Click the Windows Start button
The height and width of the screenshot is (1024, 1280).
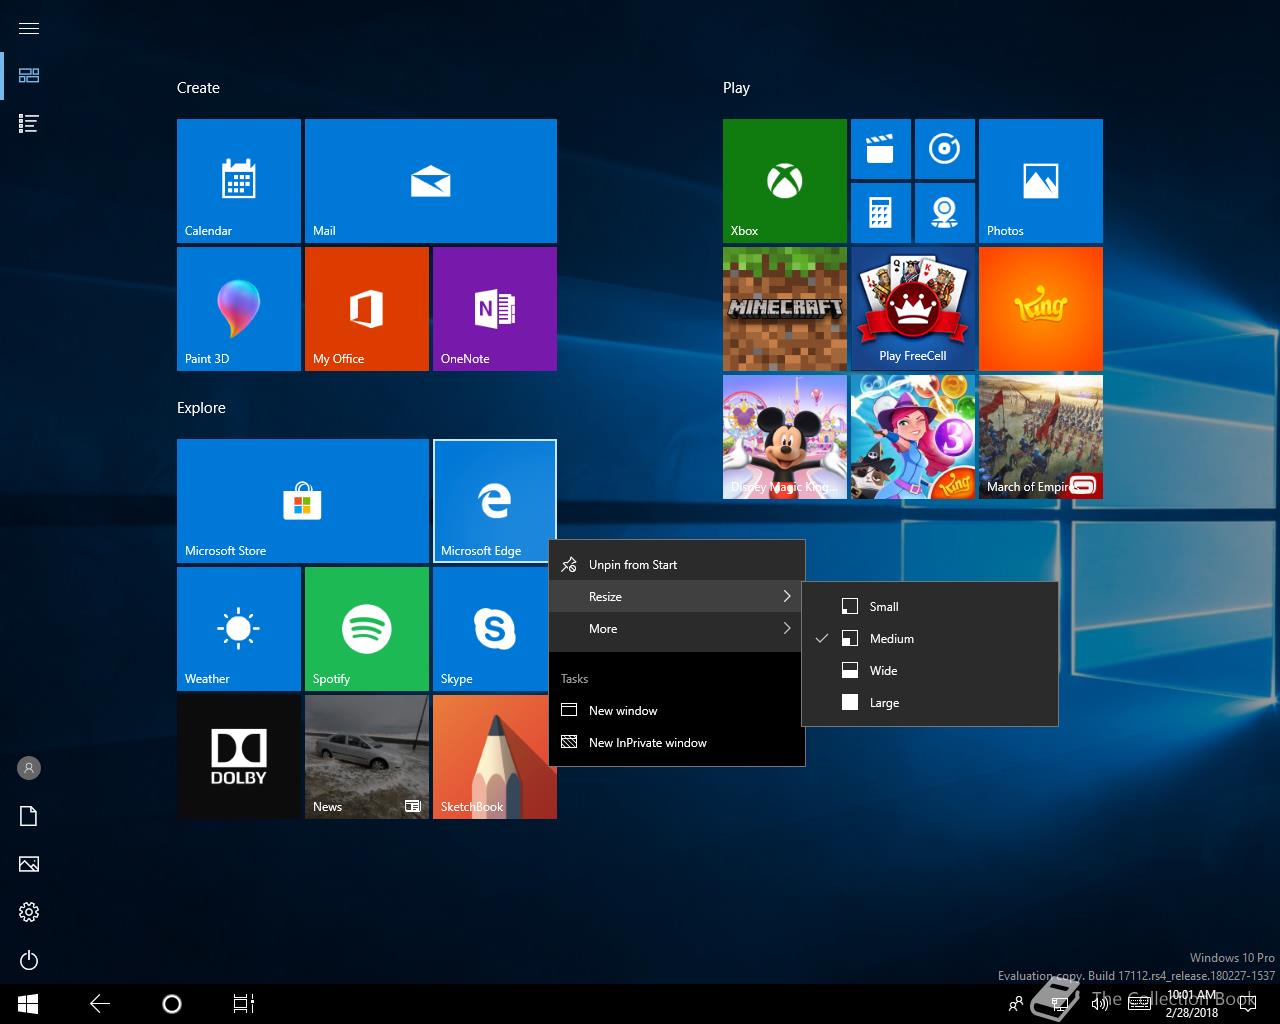pos(28,1004)
